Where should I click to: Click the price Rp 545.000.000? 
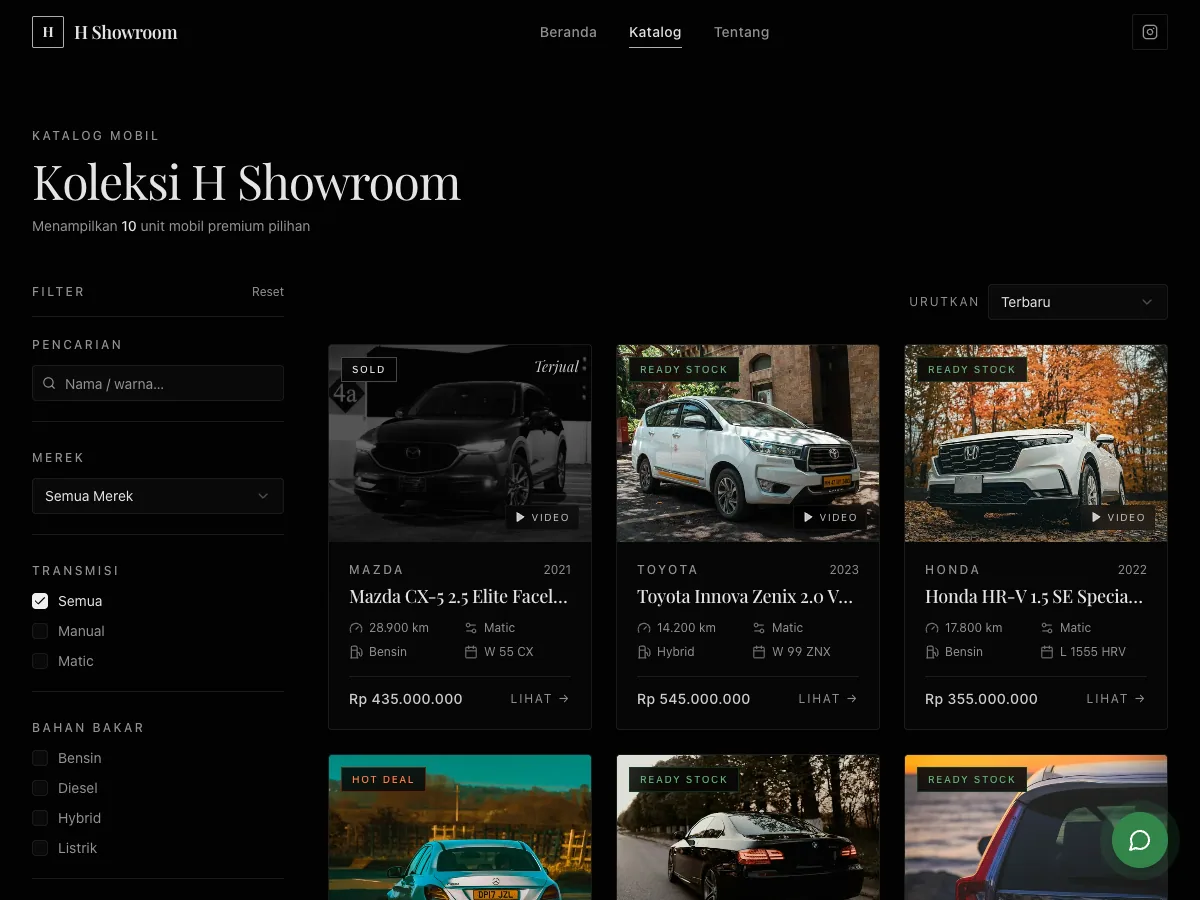coord(694,699)
